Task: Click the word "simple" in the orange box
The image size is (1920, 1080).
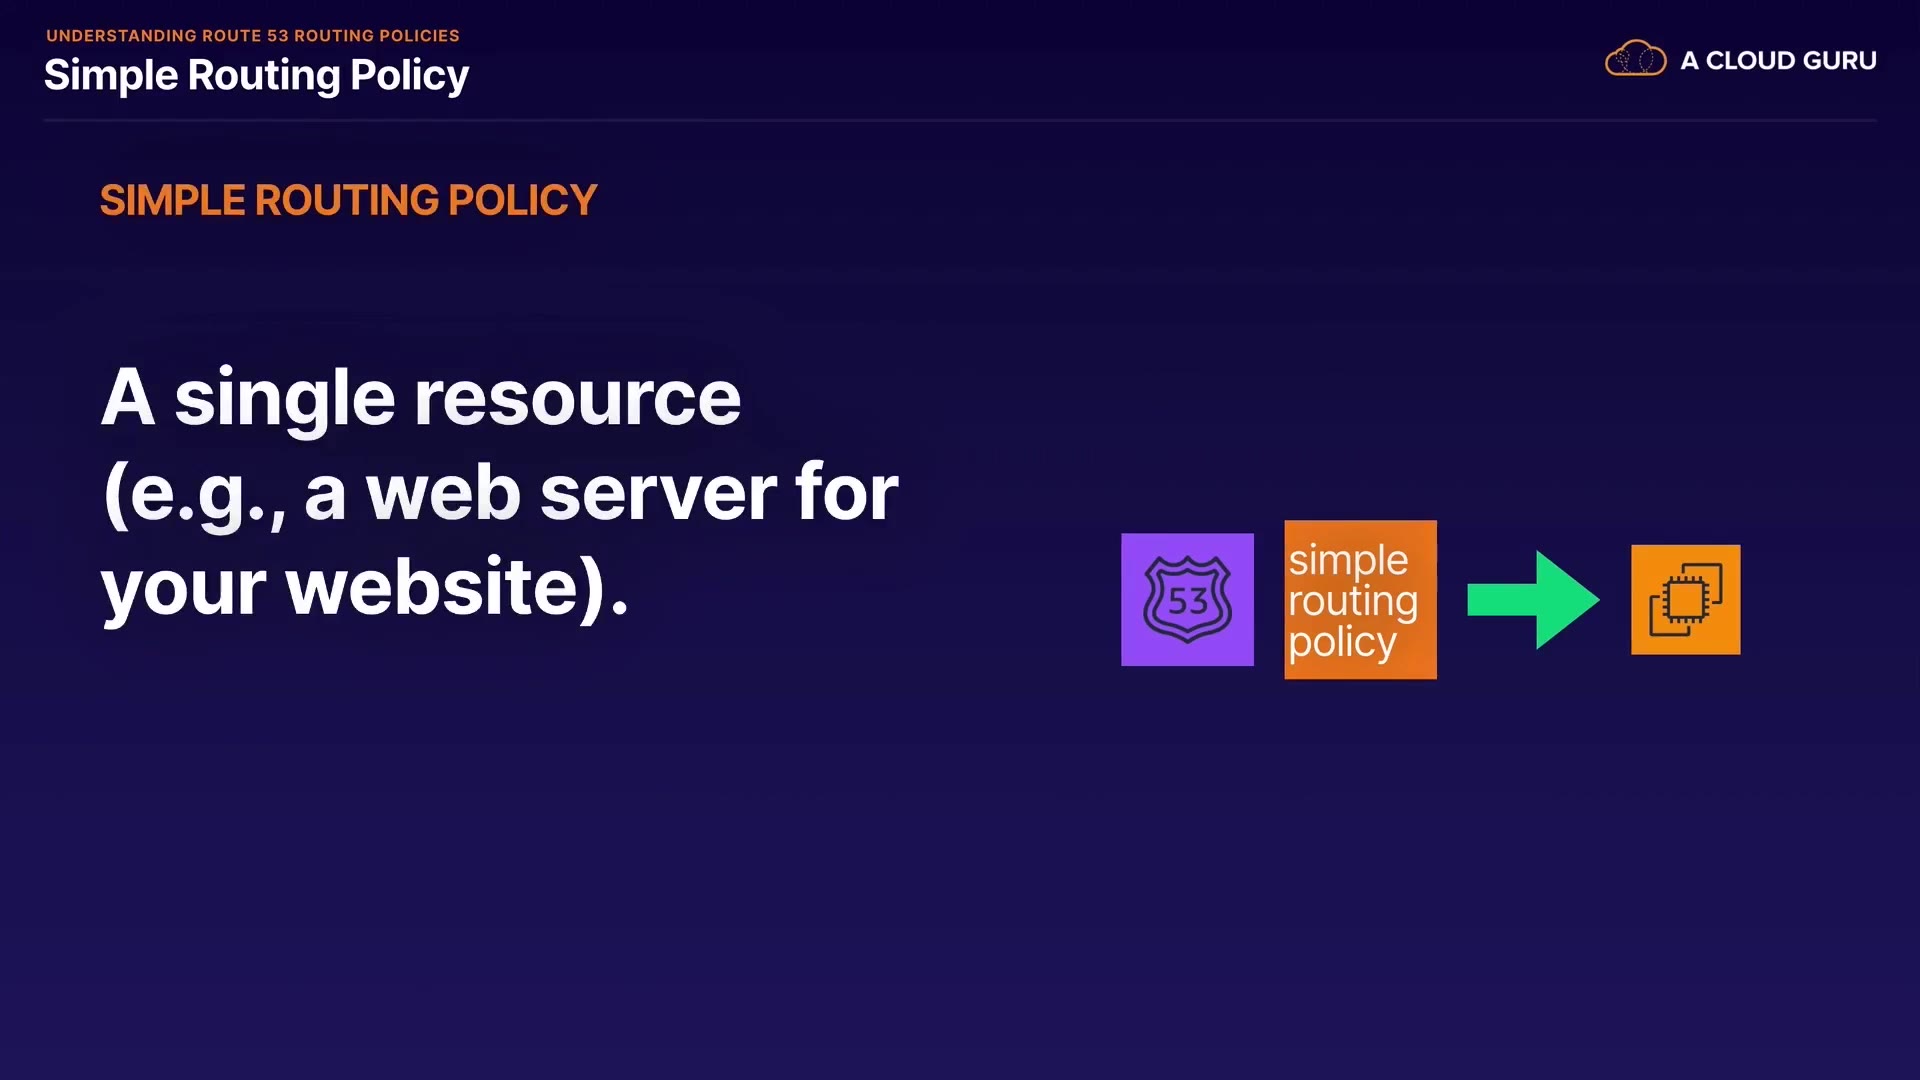Action: (x=1348, y=560)
